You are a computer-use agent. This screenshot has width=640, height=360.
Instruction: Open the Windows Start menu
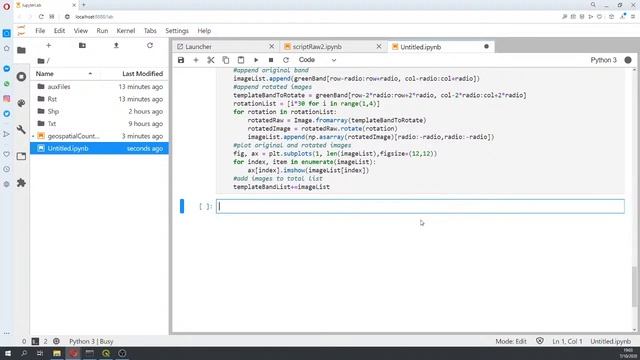(x=8, y=353)
